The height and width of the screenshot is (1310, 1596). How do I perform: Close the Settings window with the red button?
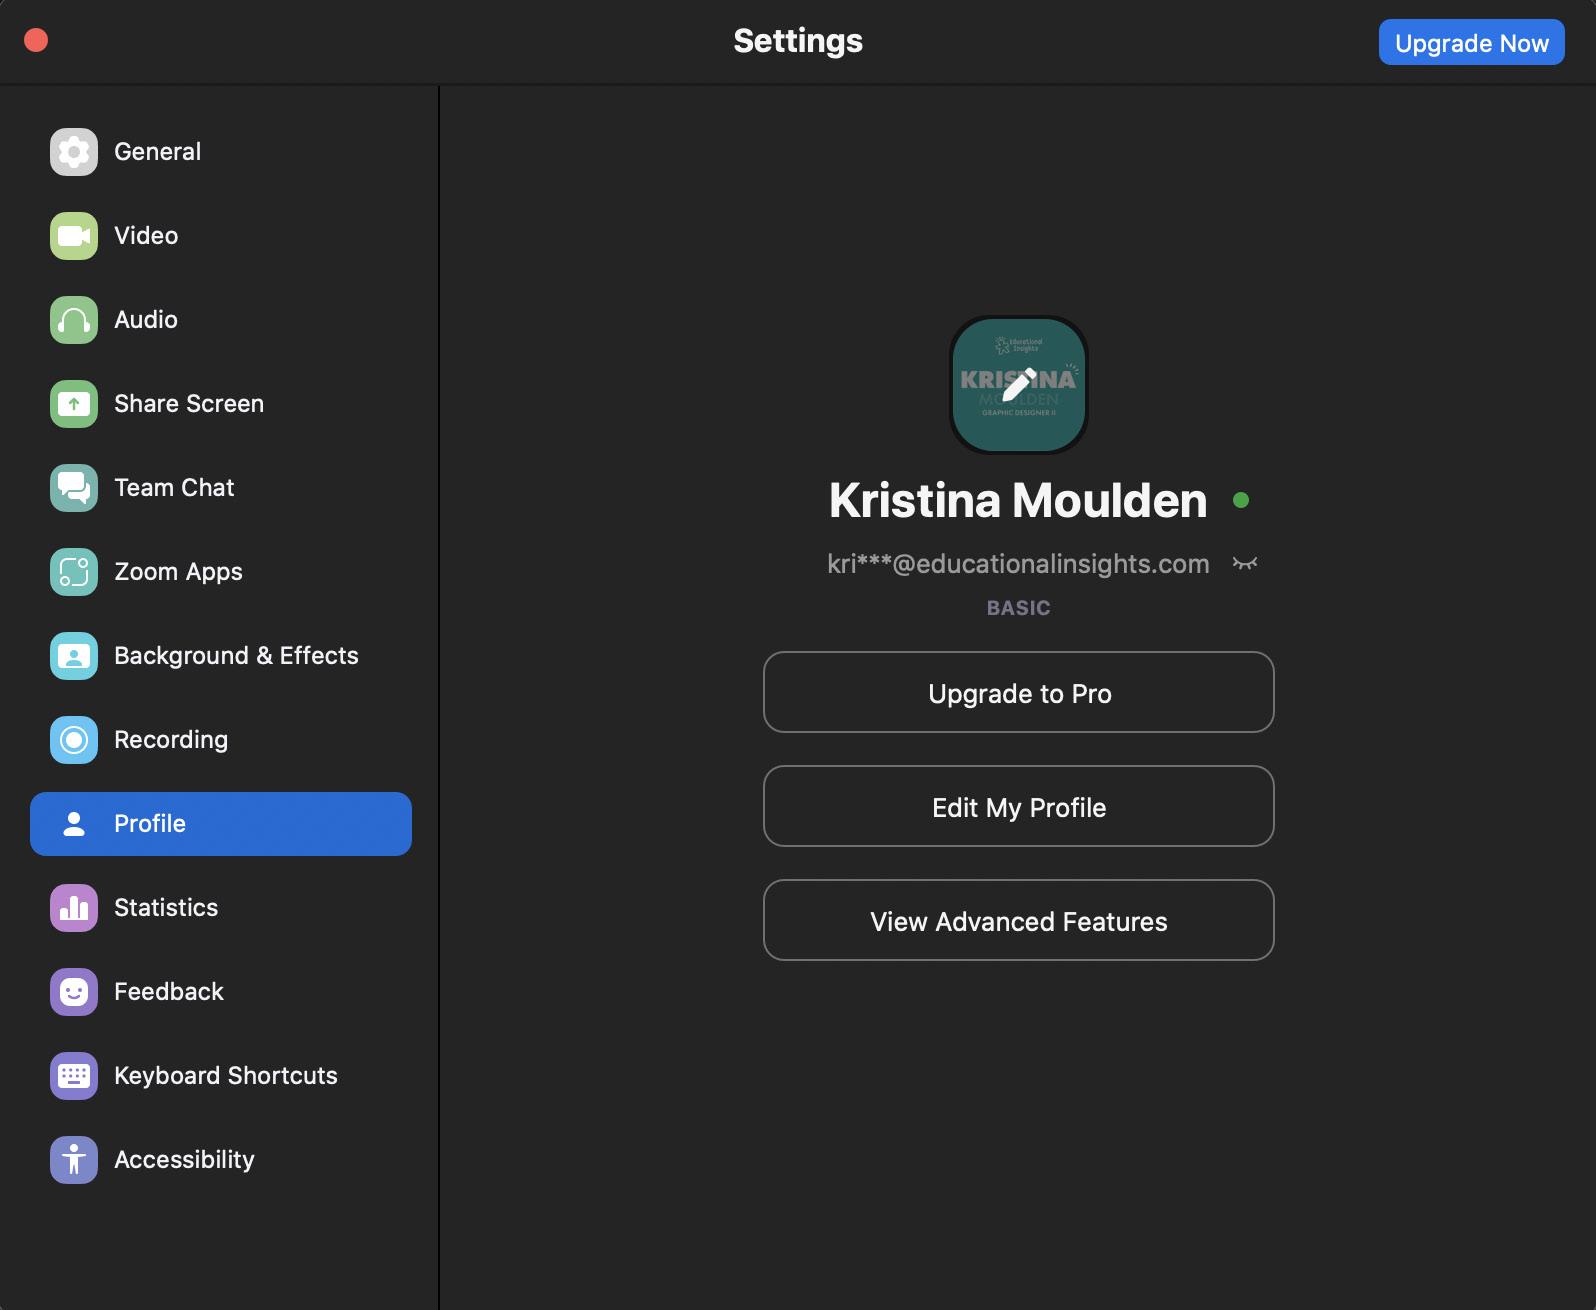[36, 40]
